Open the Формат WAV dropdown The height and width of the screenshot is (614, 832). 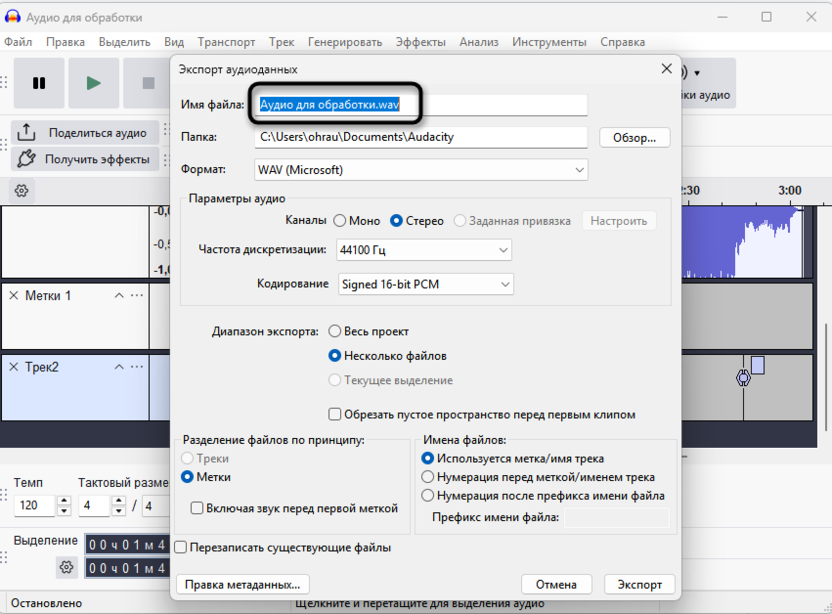pos(421,170)
